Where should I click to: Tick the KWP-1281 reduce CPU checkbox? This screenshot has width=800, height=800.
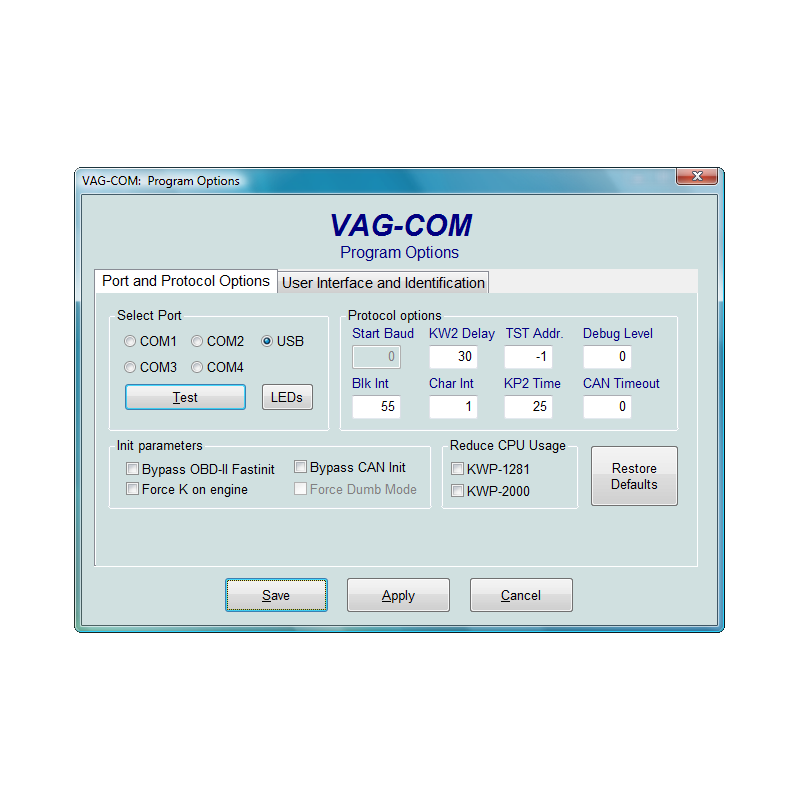tap(458, 468)
